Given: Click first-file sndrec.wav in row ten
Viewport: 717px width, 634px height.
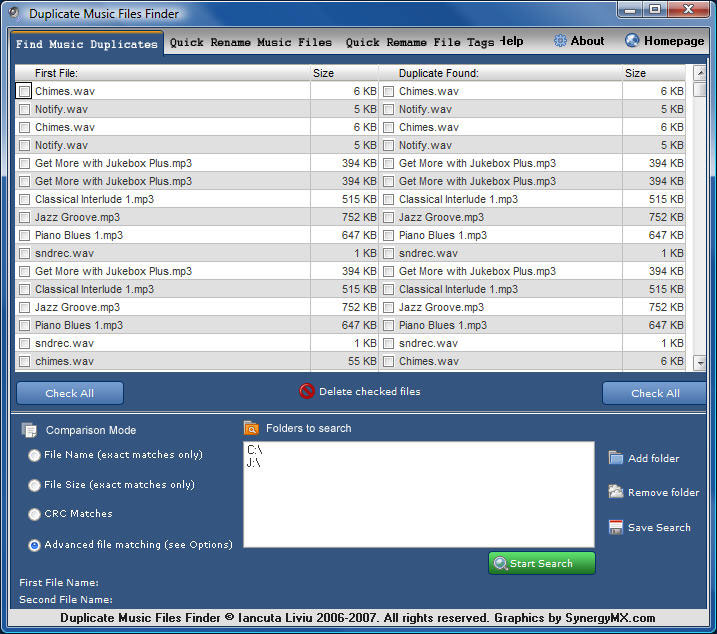Looking at the screenshot, I should (x=64, y=253).
